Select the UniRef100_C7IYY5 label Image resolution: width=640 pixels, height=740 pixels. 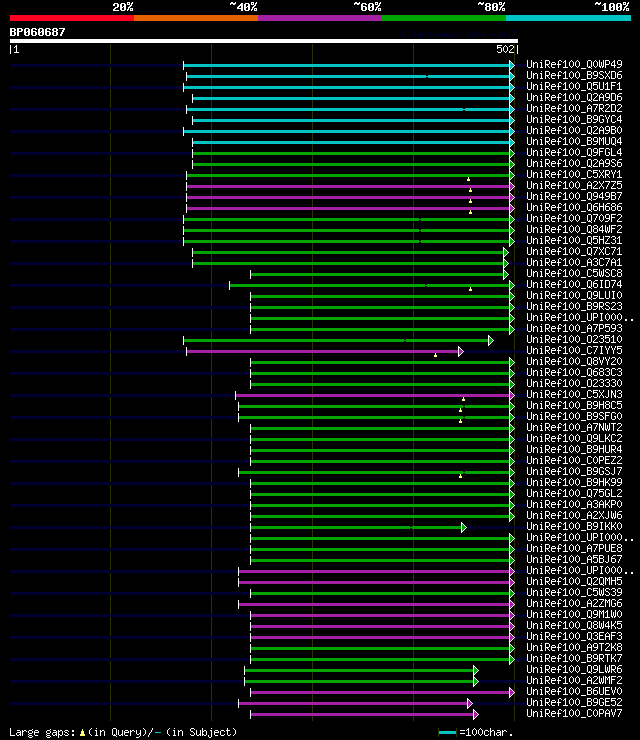[x=574, y=350]
